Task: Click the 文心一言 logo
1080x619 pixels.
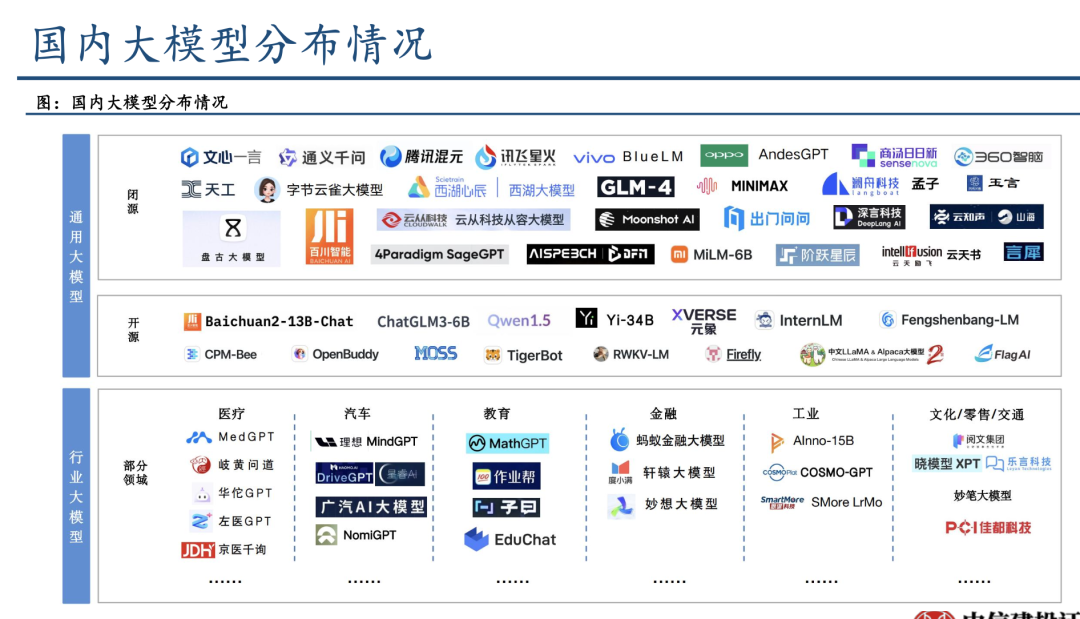Action: tap(221, 157)
